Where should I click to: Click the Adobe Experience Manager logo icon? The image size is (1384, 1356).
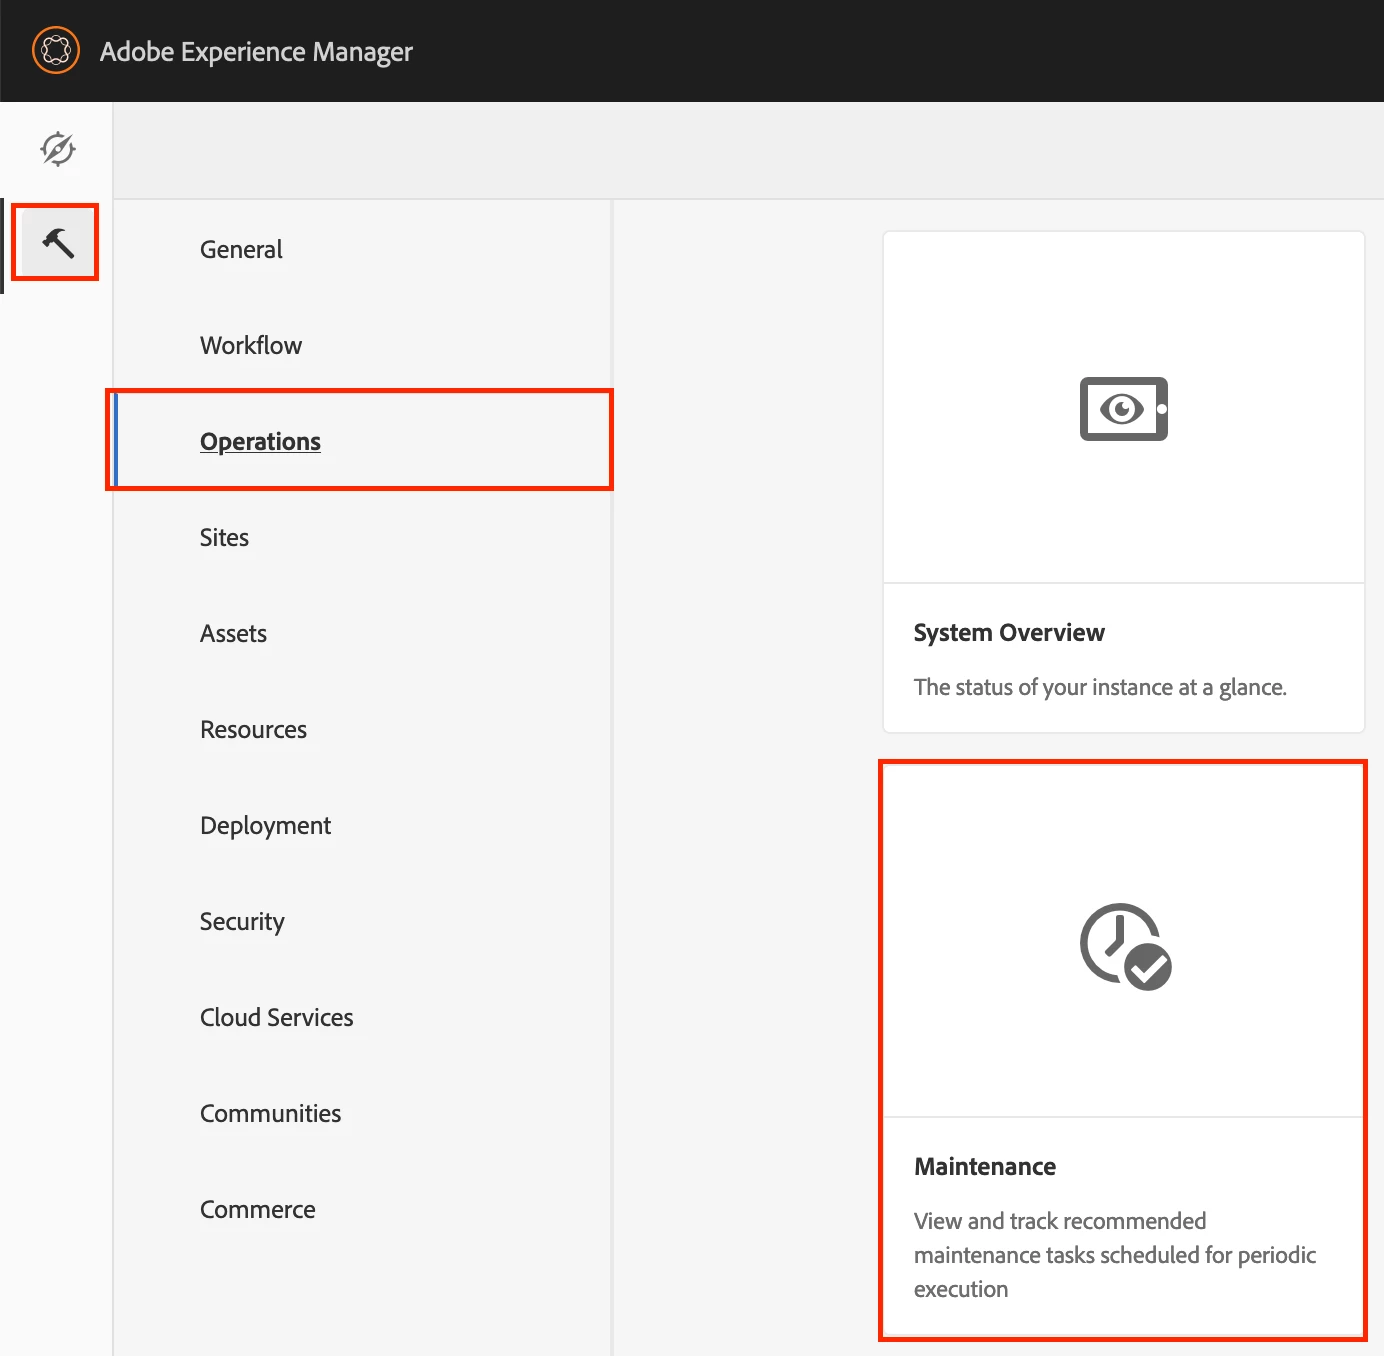tap(56, 50)
